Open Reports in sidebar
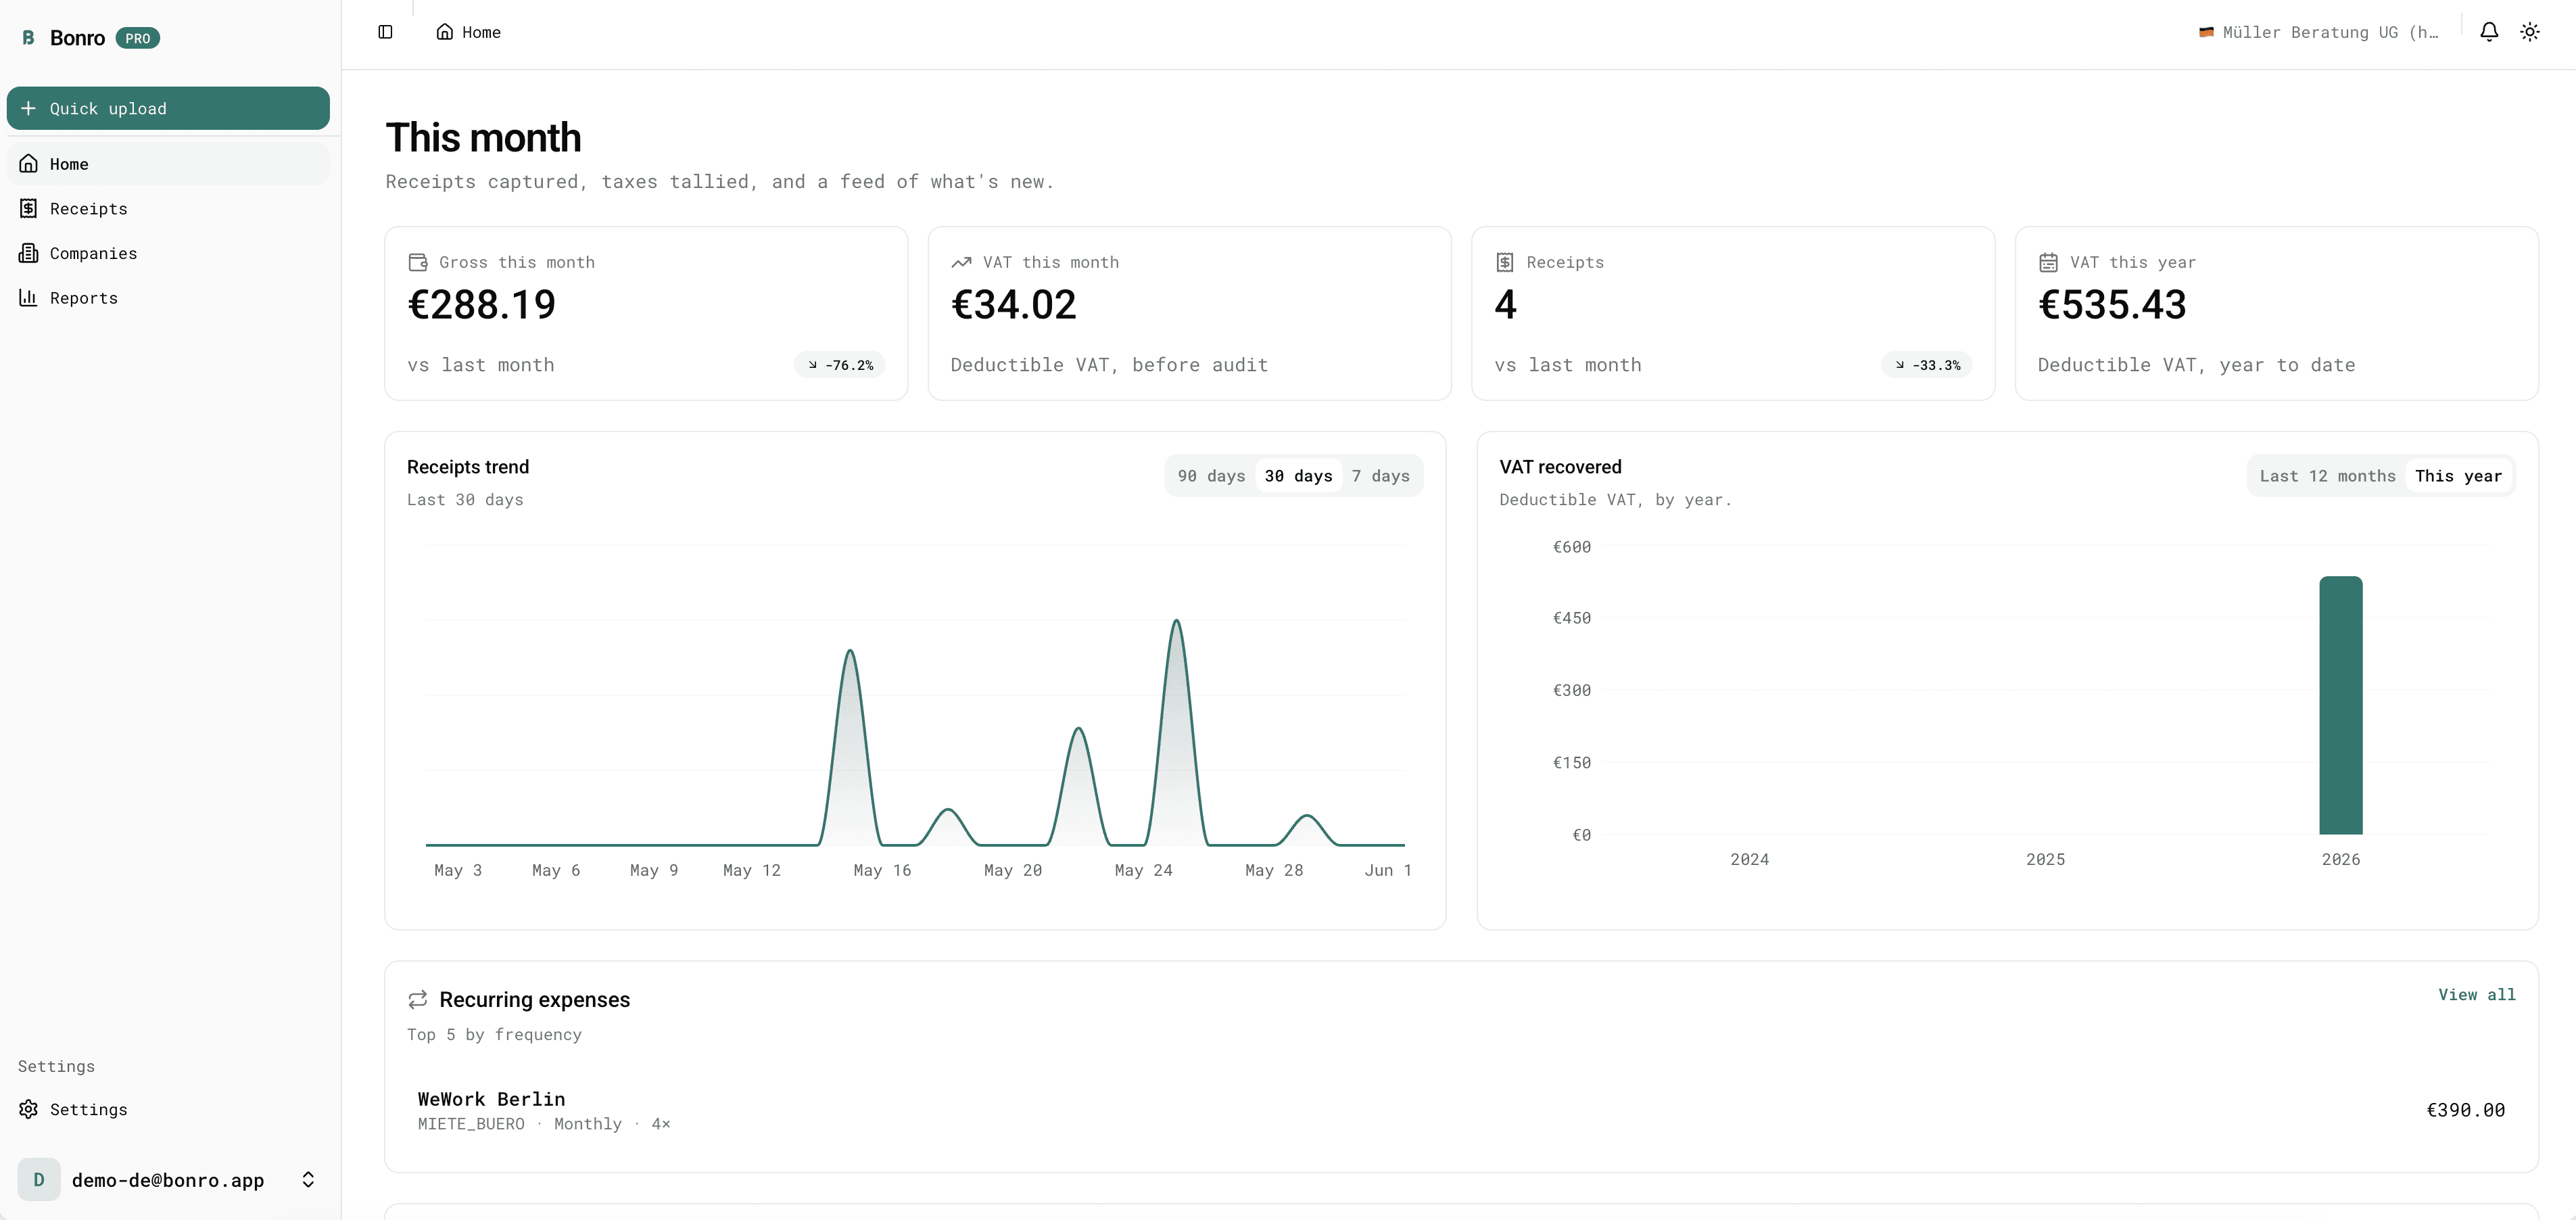 pyautogui.click(x=168, y=298)
